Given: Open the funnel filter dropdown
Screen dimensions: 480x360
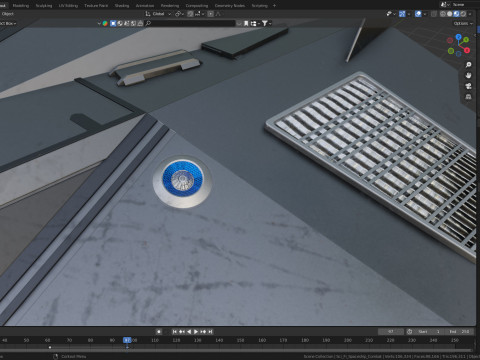Looking at the screenshot, I should [x=266, y=23].
